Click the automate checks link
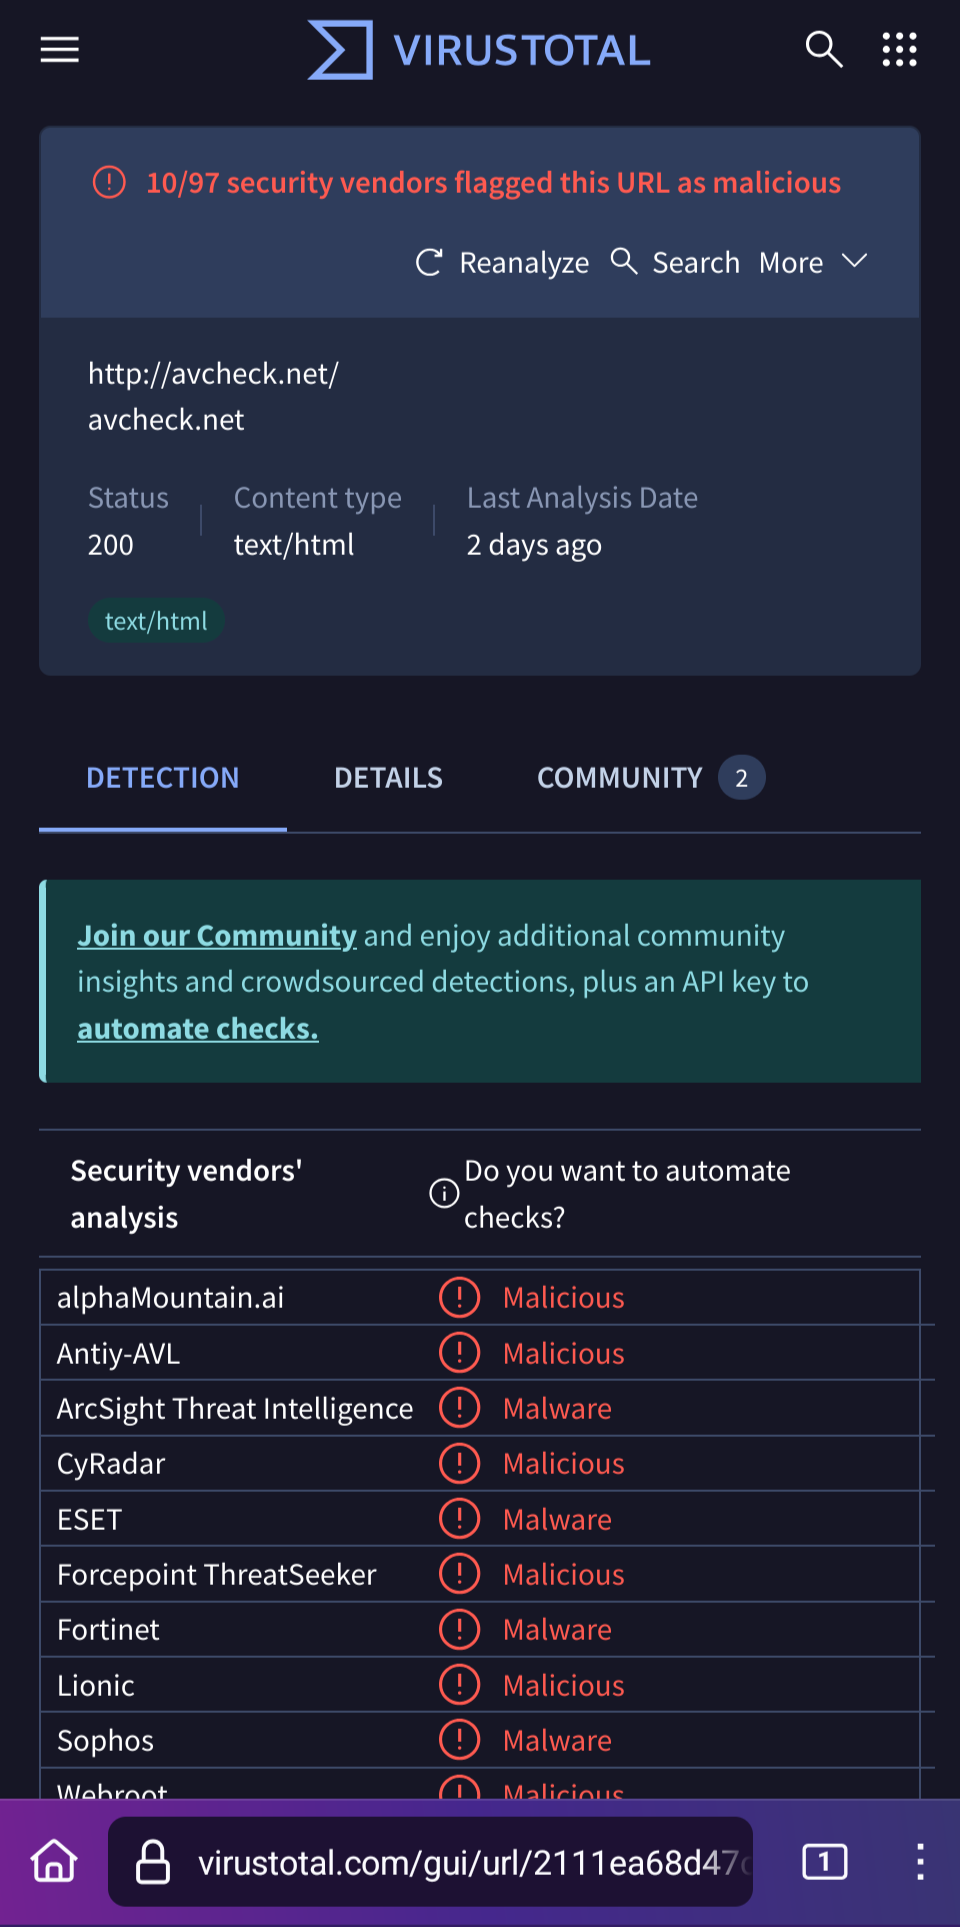 [198, 1029]
